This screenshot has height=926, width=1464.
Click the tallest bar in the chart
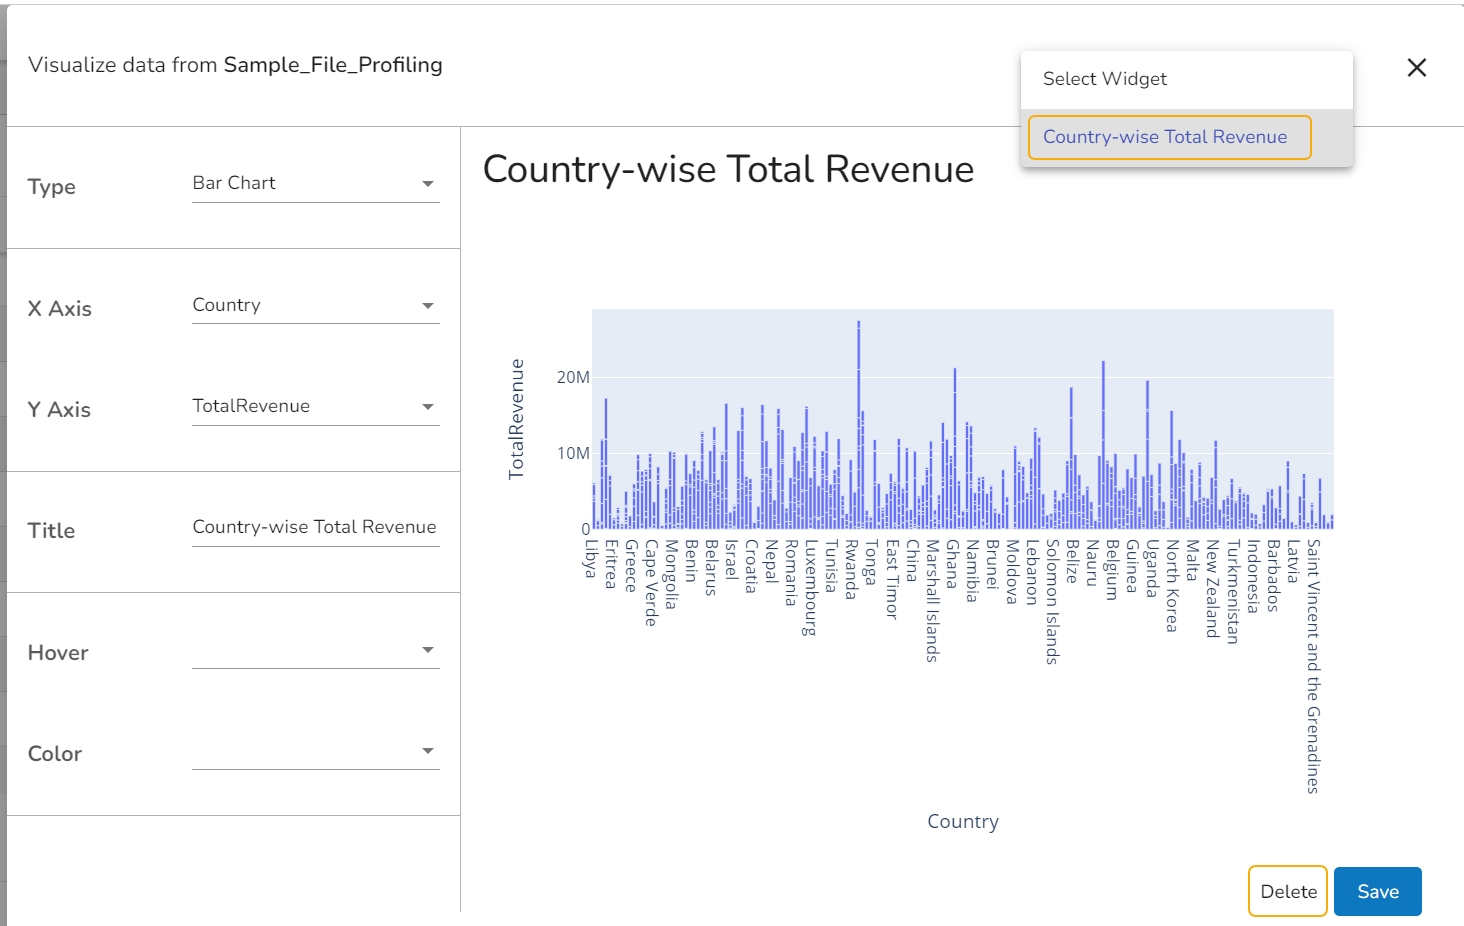[858, 420]
